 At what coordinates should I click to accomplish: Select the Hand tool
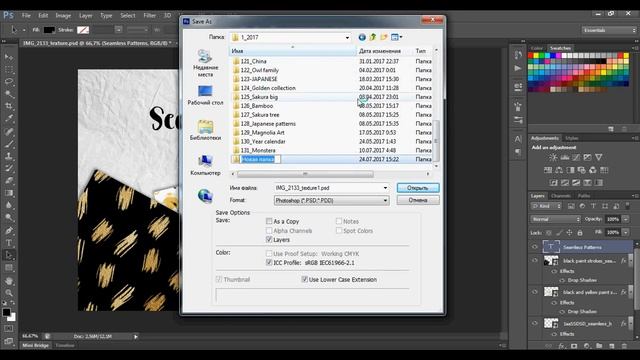pos(9,281)
